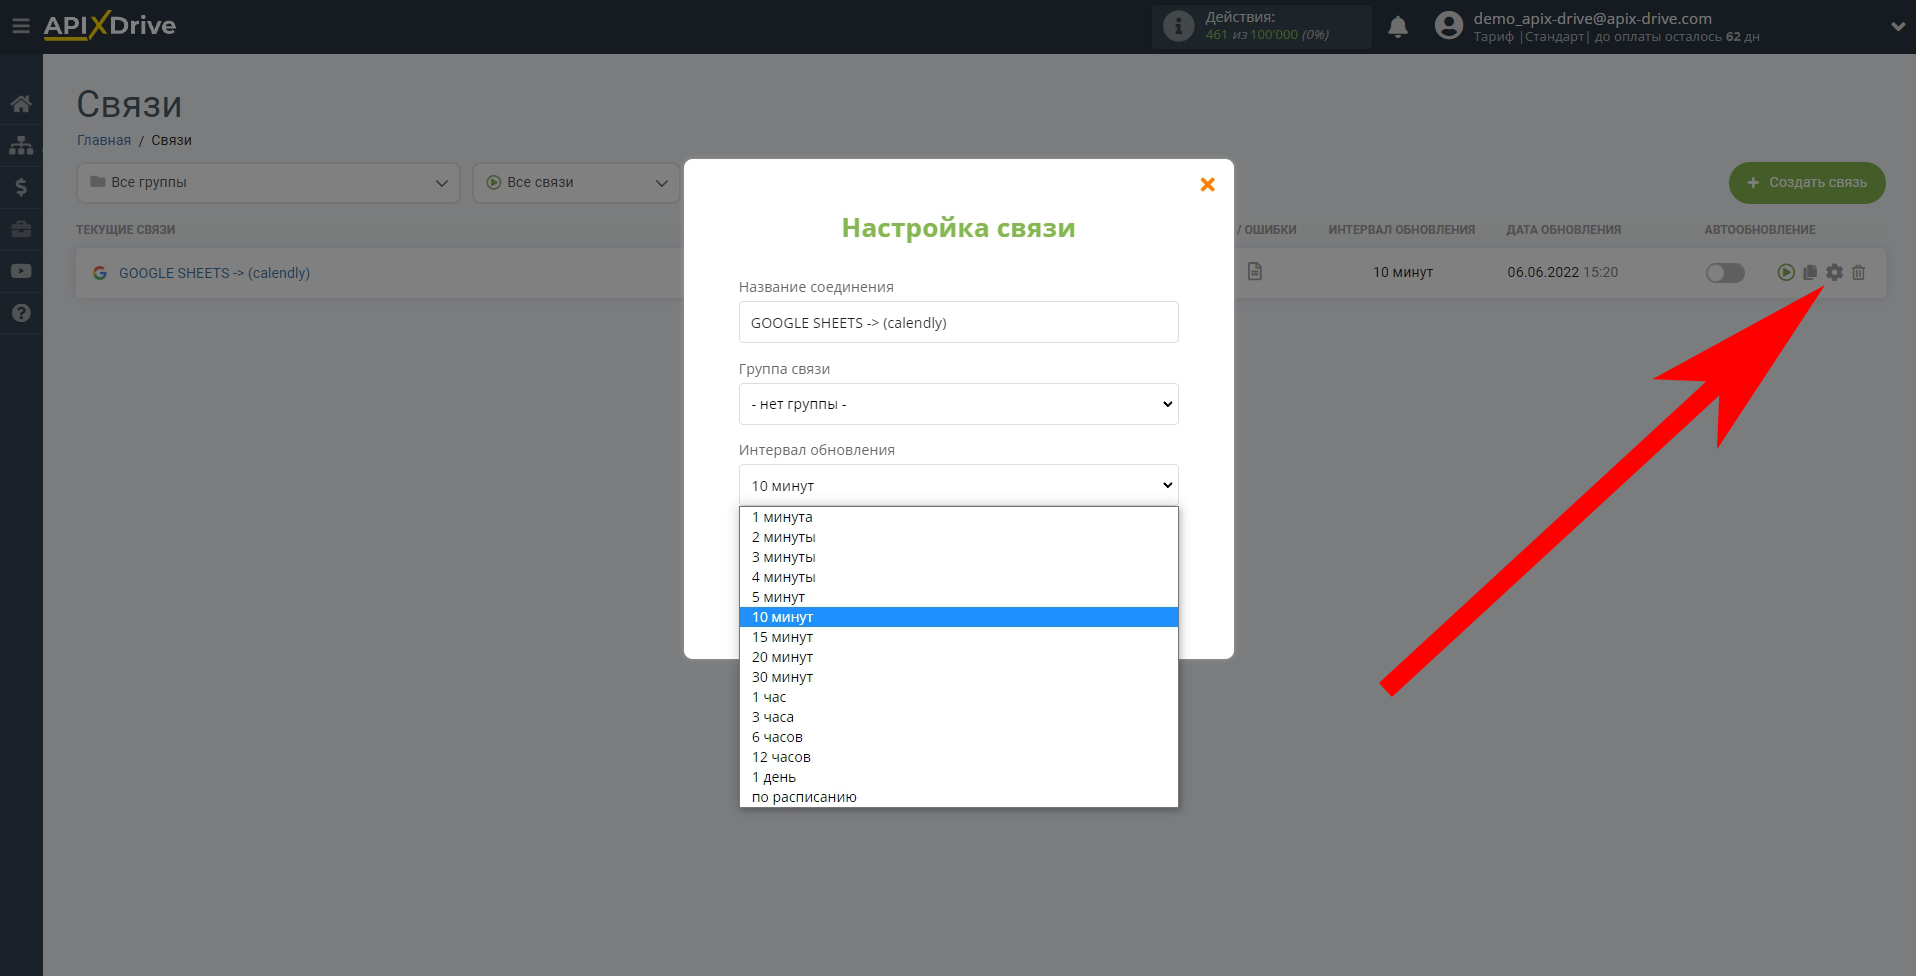1916x976 pixels.
Task: Click the 'Интервал обновления' combo box
Action: pos(958,485)
